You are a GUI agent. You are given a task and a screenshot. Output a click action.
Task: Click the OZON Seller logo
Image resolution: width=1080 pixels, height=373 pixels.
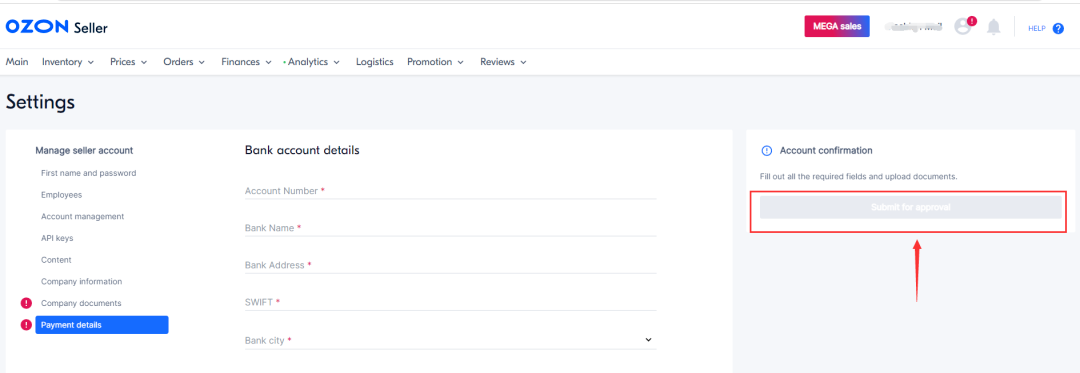point(56,28)
